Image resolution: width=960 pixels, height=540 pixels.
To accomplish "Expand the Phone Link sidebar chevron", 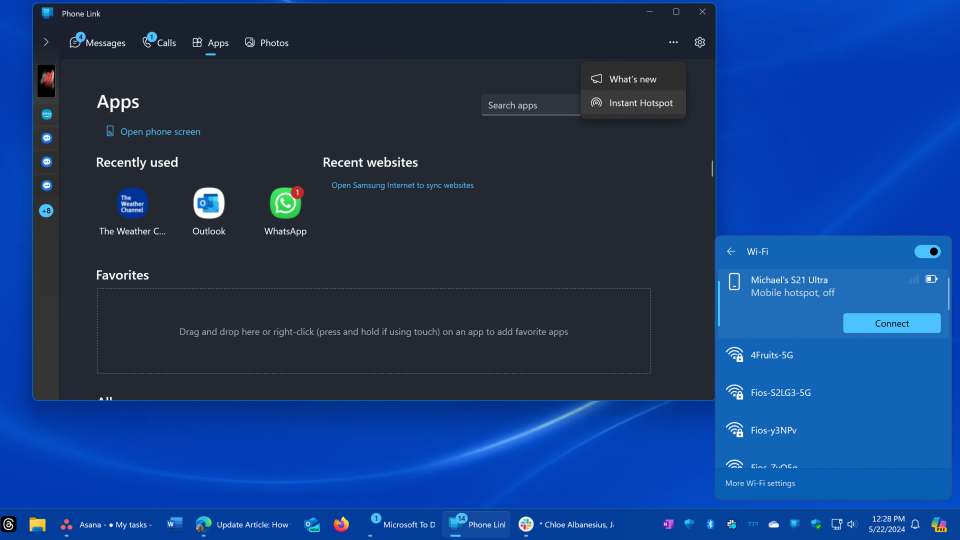I will [46, 42].
